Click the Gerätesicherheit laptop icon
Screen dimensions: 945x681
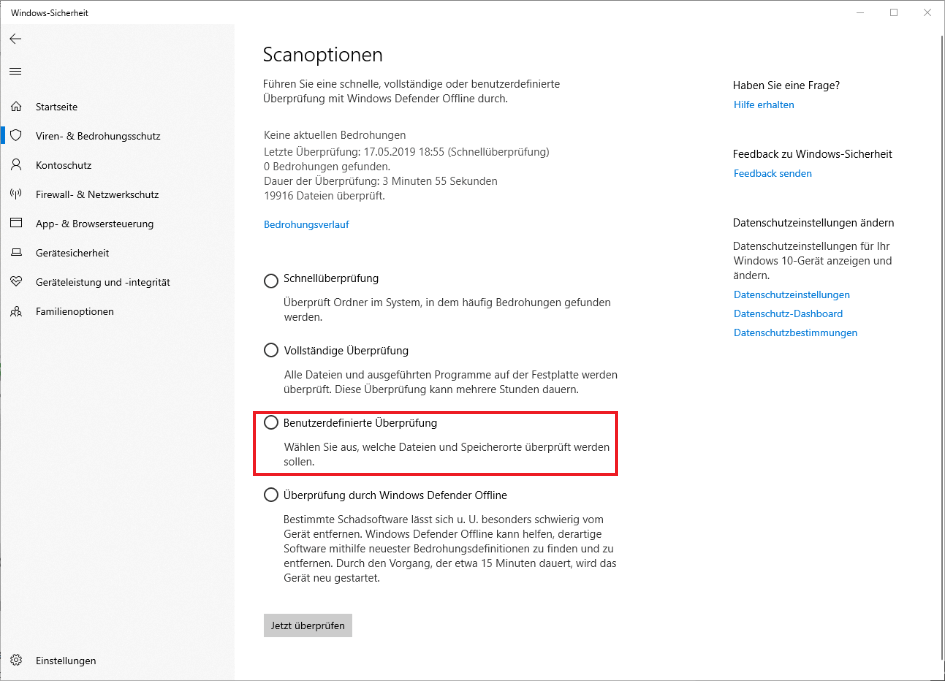coord(16,253)
